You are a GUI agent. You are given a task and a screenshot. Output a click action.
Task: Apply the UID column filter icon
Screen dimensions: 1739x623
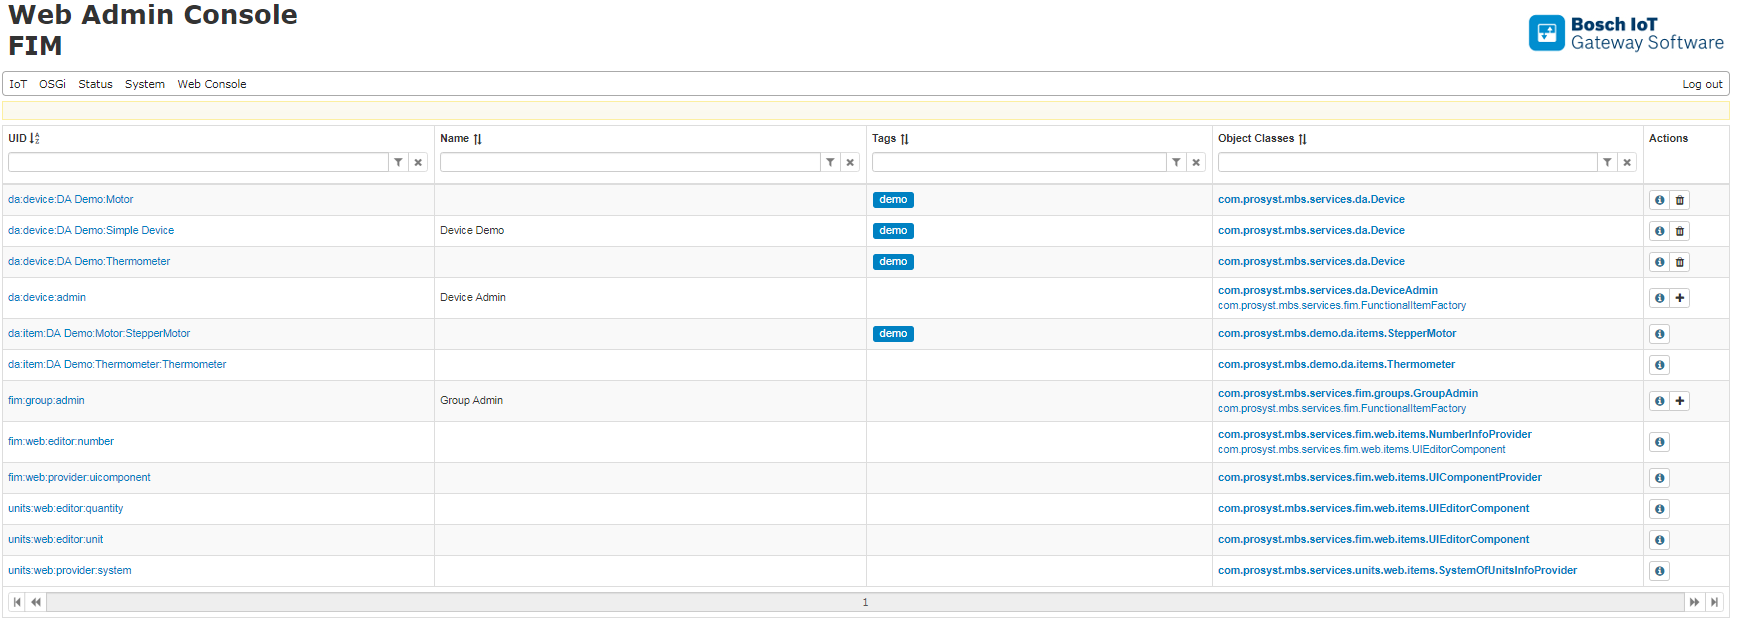click(x=398, y=162)
